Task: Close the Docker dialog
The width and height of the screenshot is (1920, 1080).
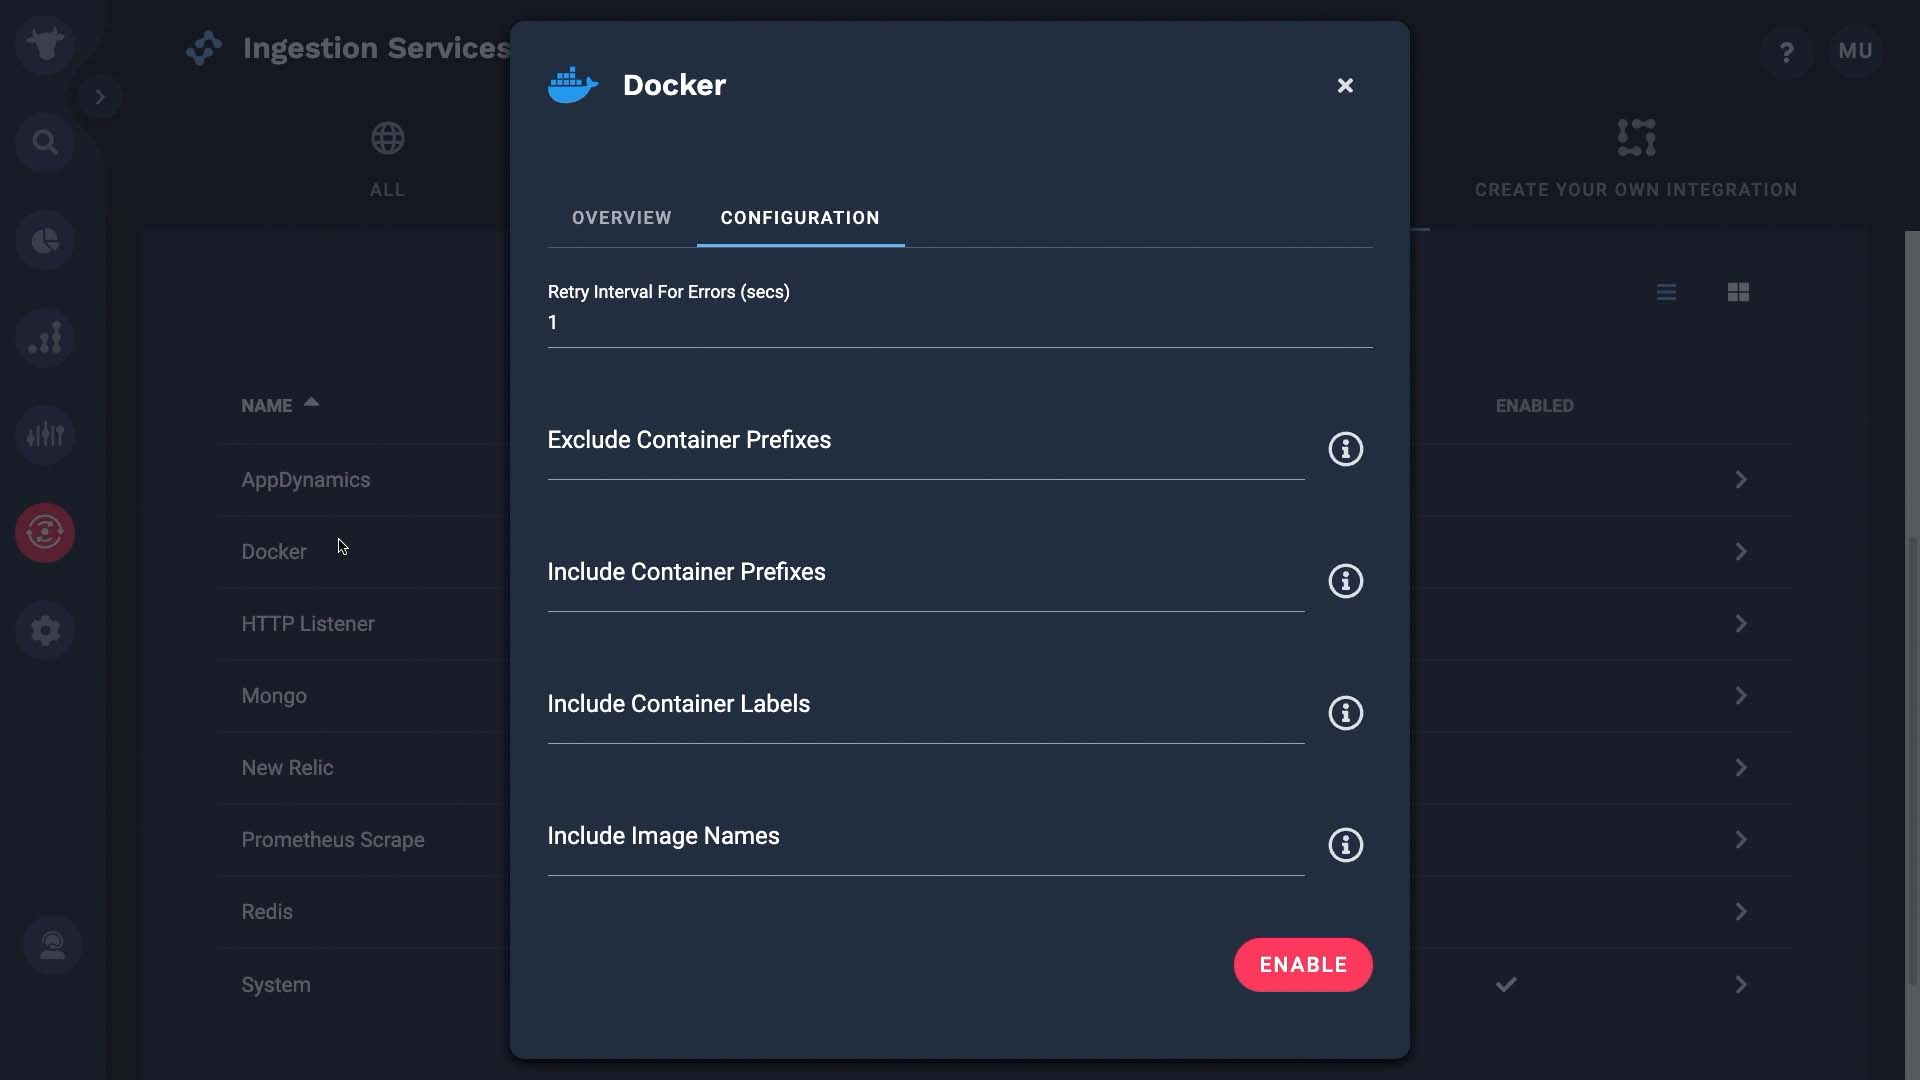Action: point(1345,86)
